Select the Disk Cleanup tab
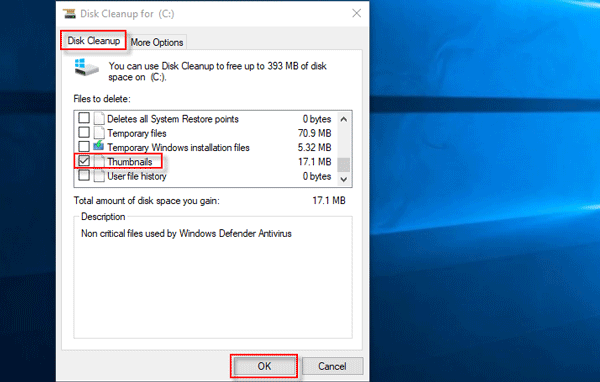600x382 pixels. click(x=93, y=41)
